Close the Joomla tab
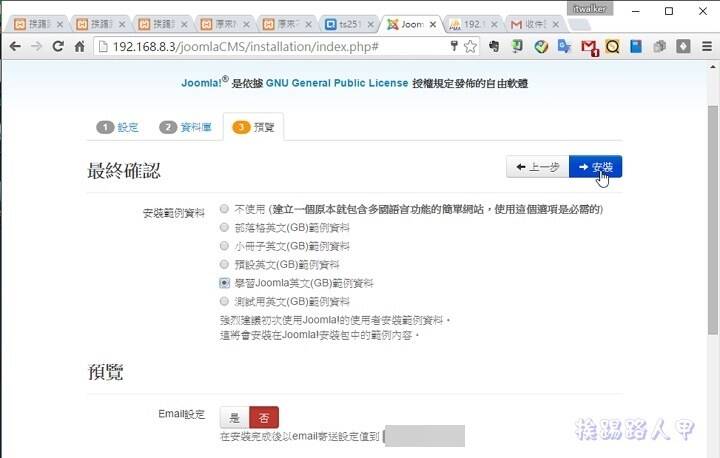720x458 pixels. [x=433, y=24]
